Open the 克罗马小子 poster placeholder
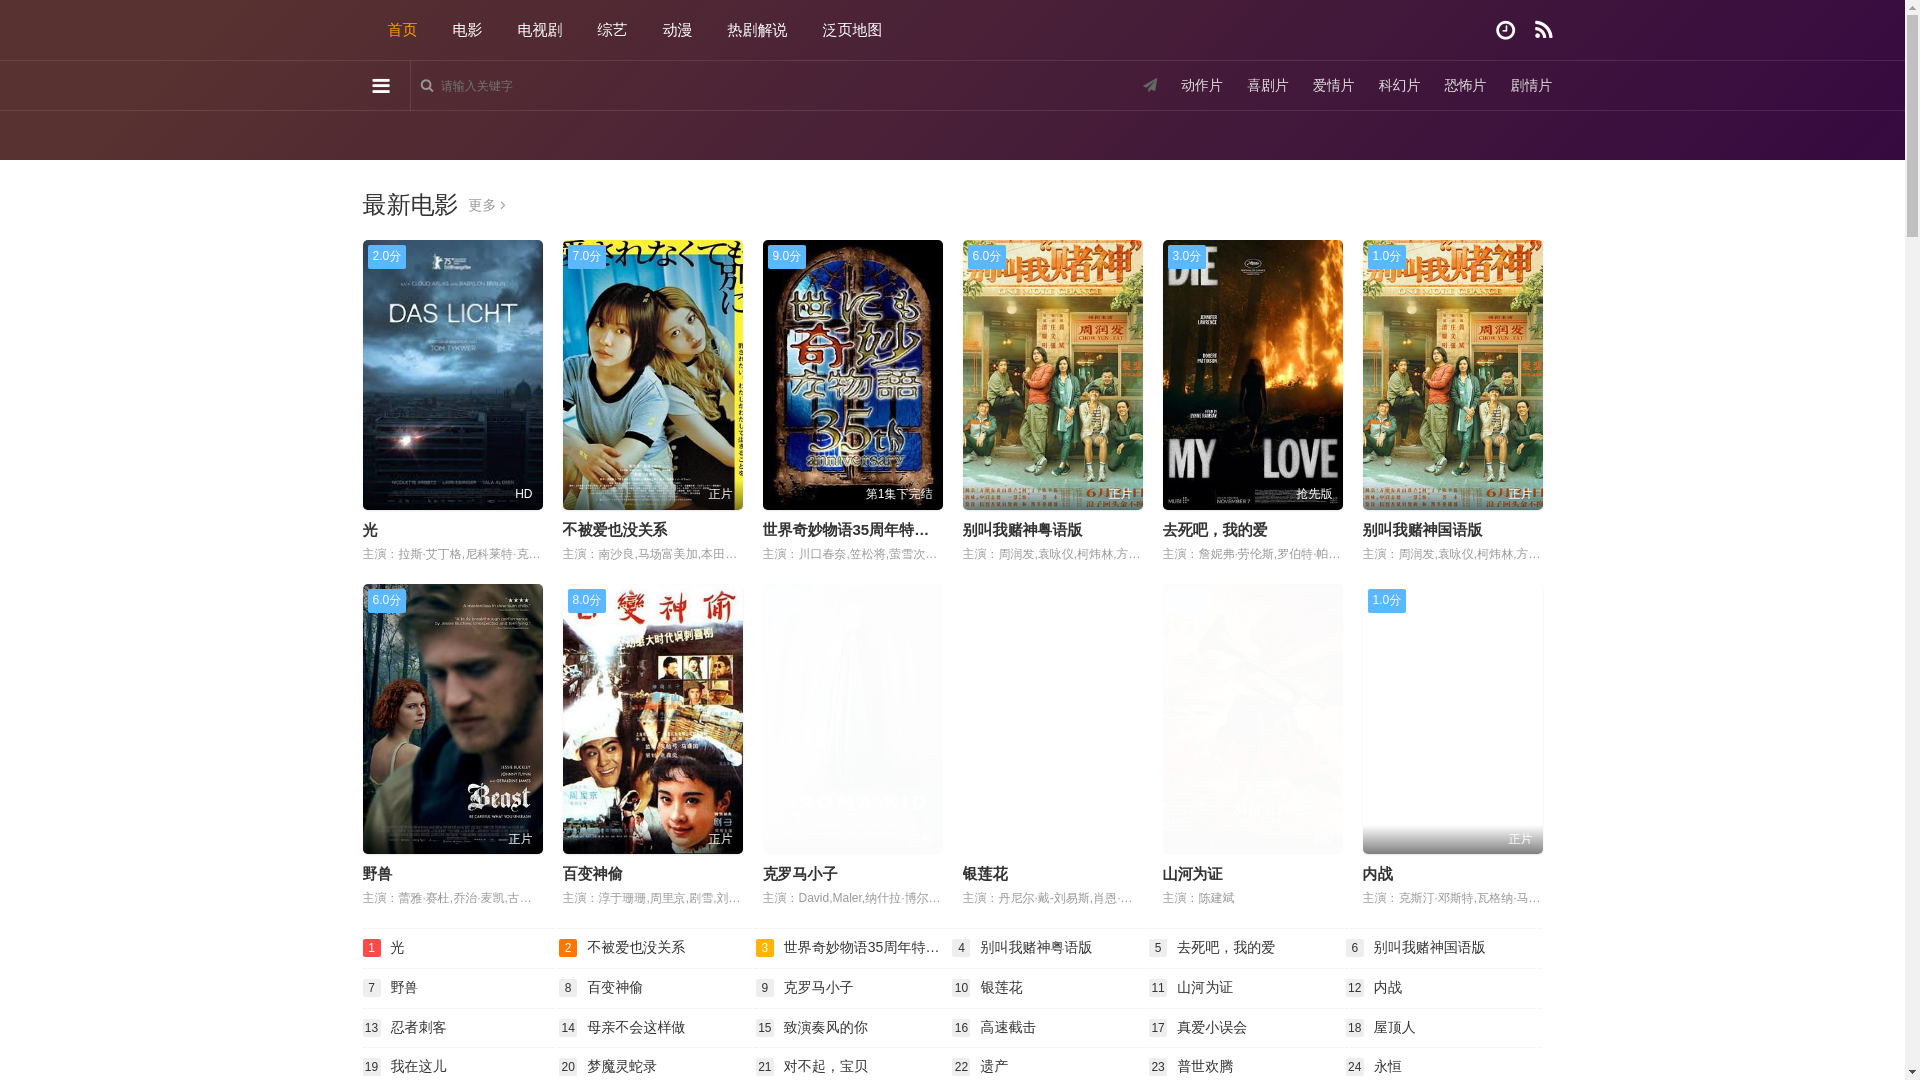 coord(853,719)
